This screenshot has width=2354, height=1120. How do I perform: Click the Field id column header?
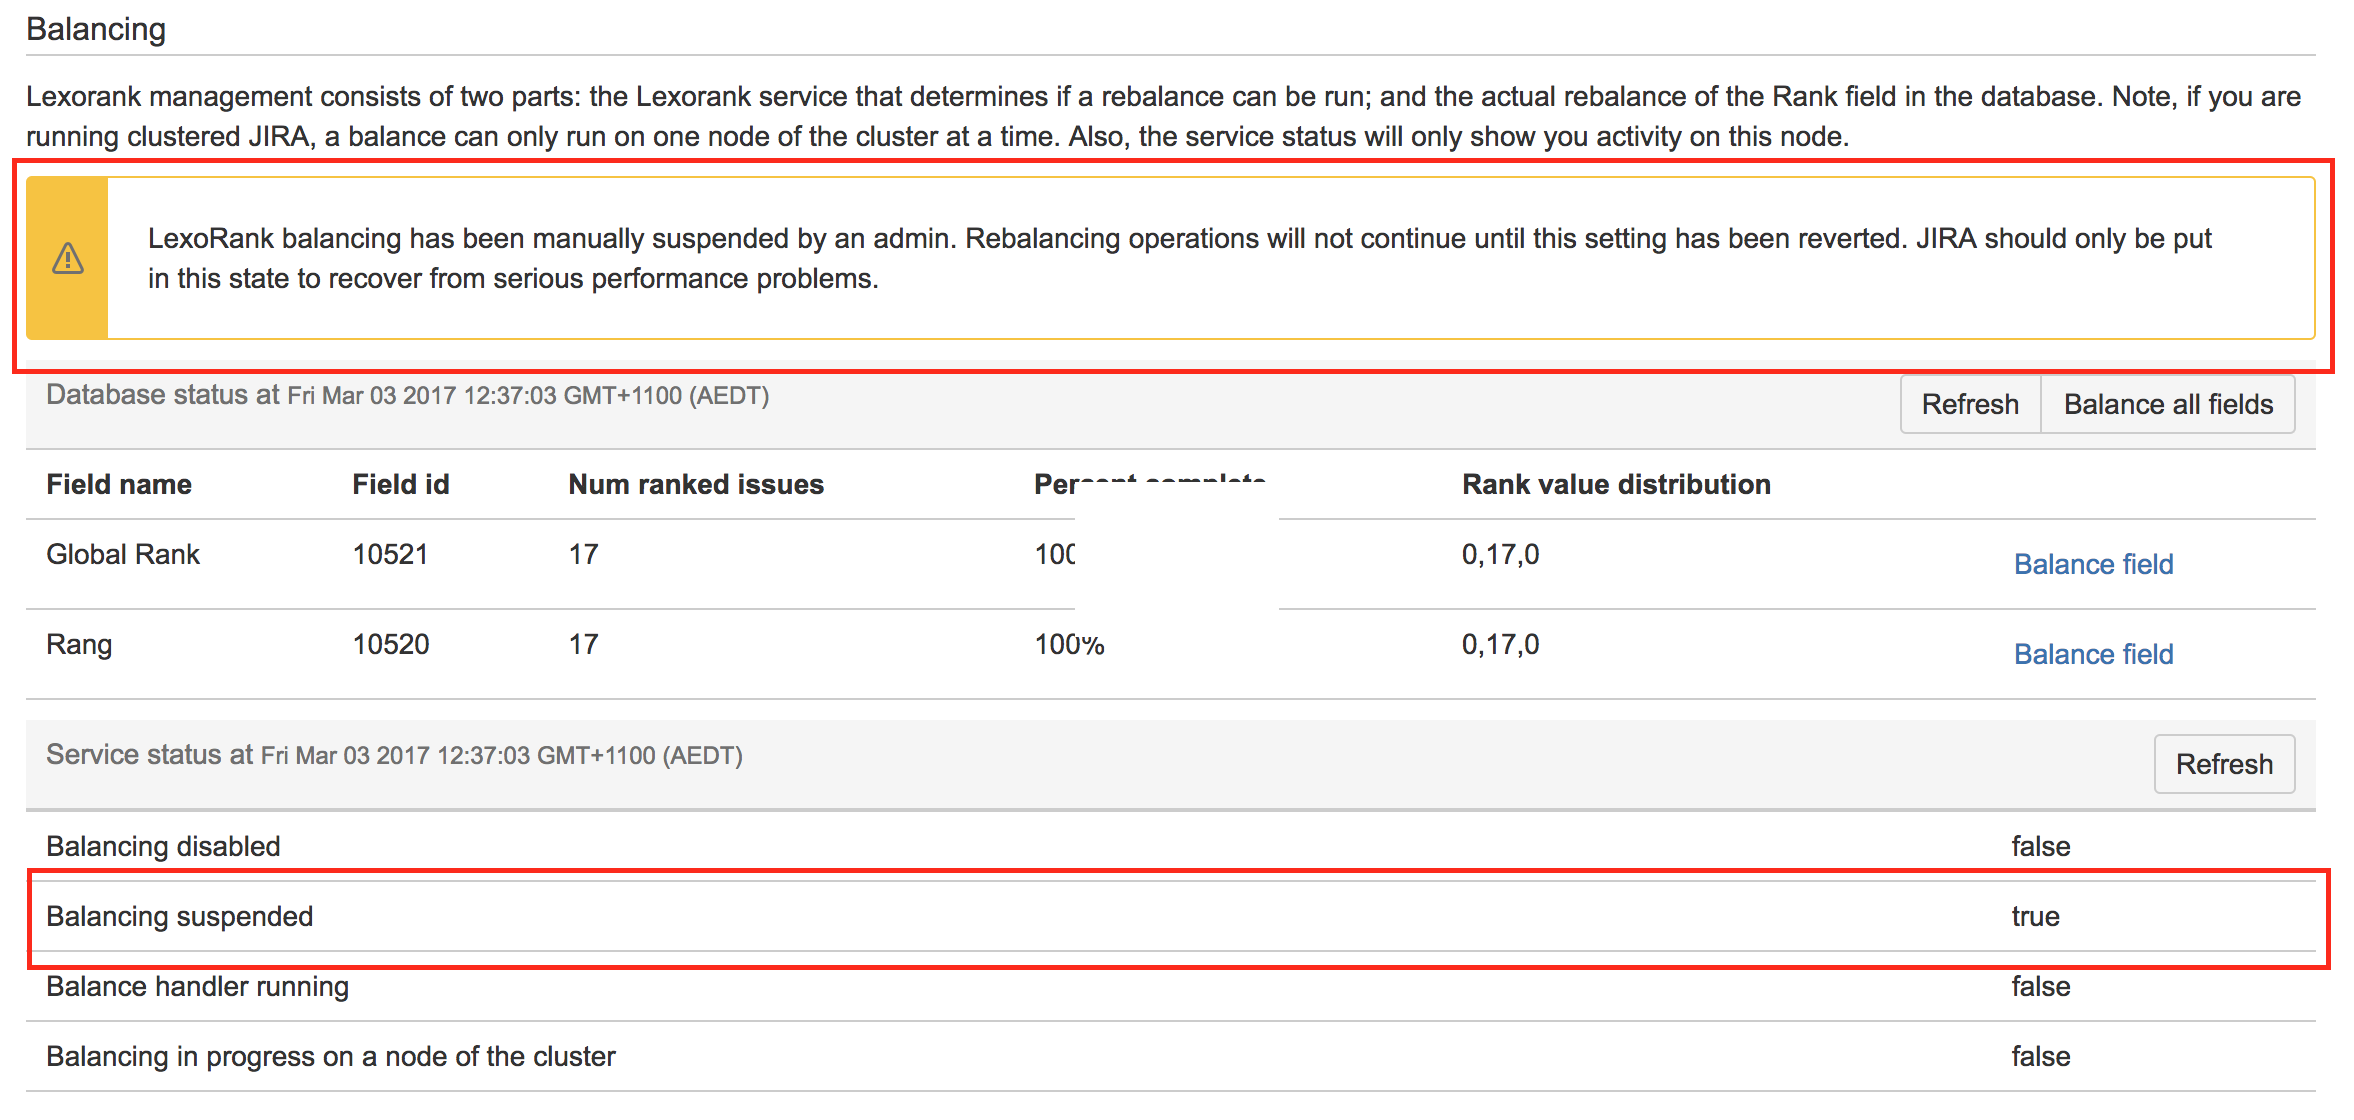[400, 484]
